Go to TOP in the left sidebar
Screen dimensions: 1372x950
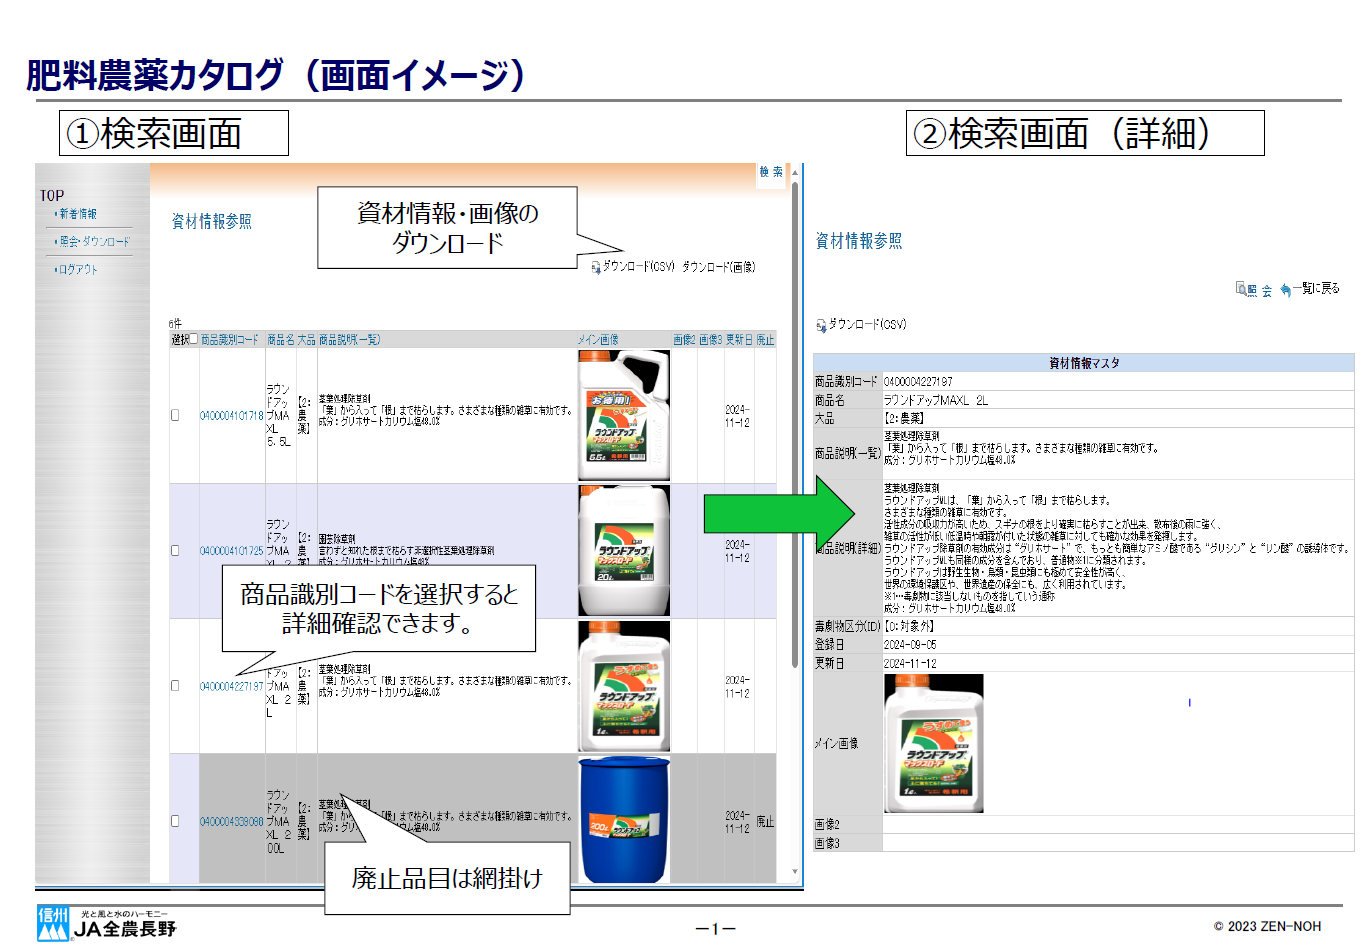tap(52, 195)
